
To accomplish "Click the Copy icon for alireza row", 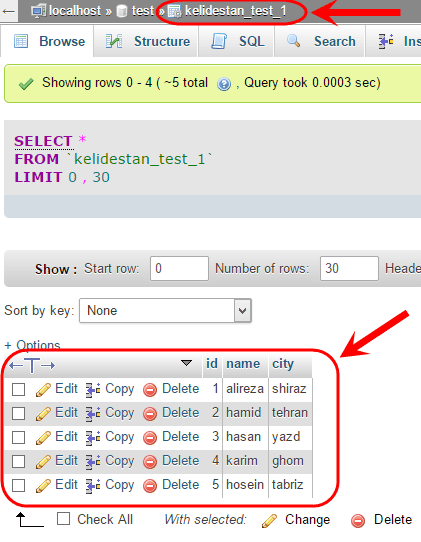I will tap(93, 390).
